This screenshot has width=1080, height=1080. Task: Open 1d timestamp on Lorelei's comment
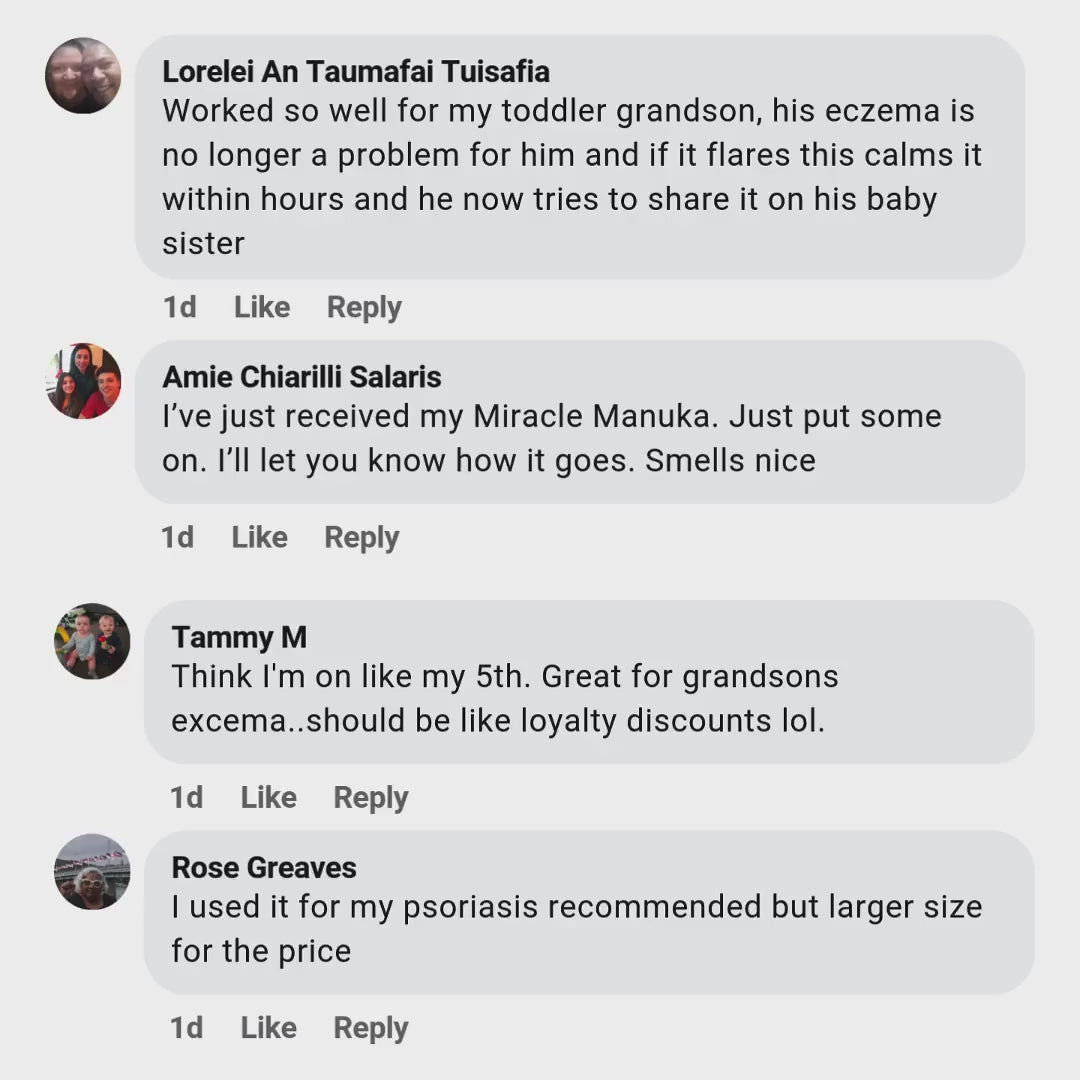click(x=180, y=307)
